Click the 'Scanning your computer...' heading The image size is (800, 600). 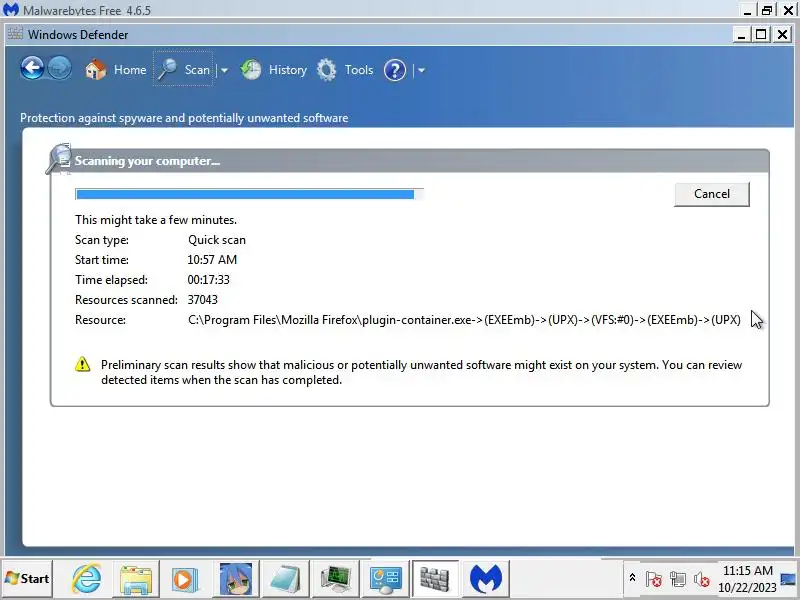click(147, 161)
